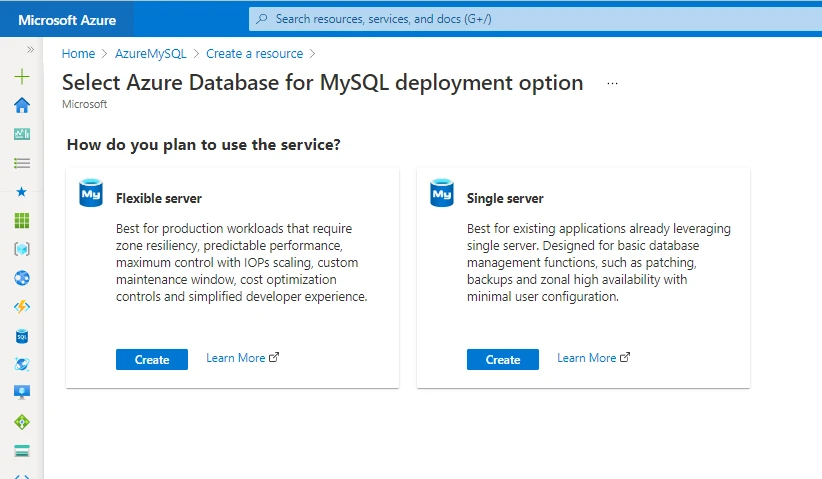Click the Single server card heading

click(x=505, y=198)
